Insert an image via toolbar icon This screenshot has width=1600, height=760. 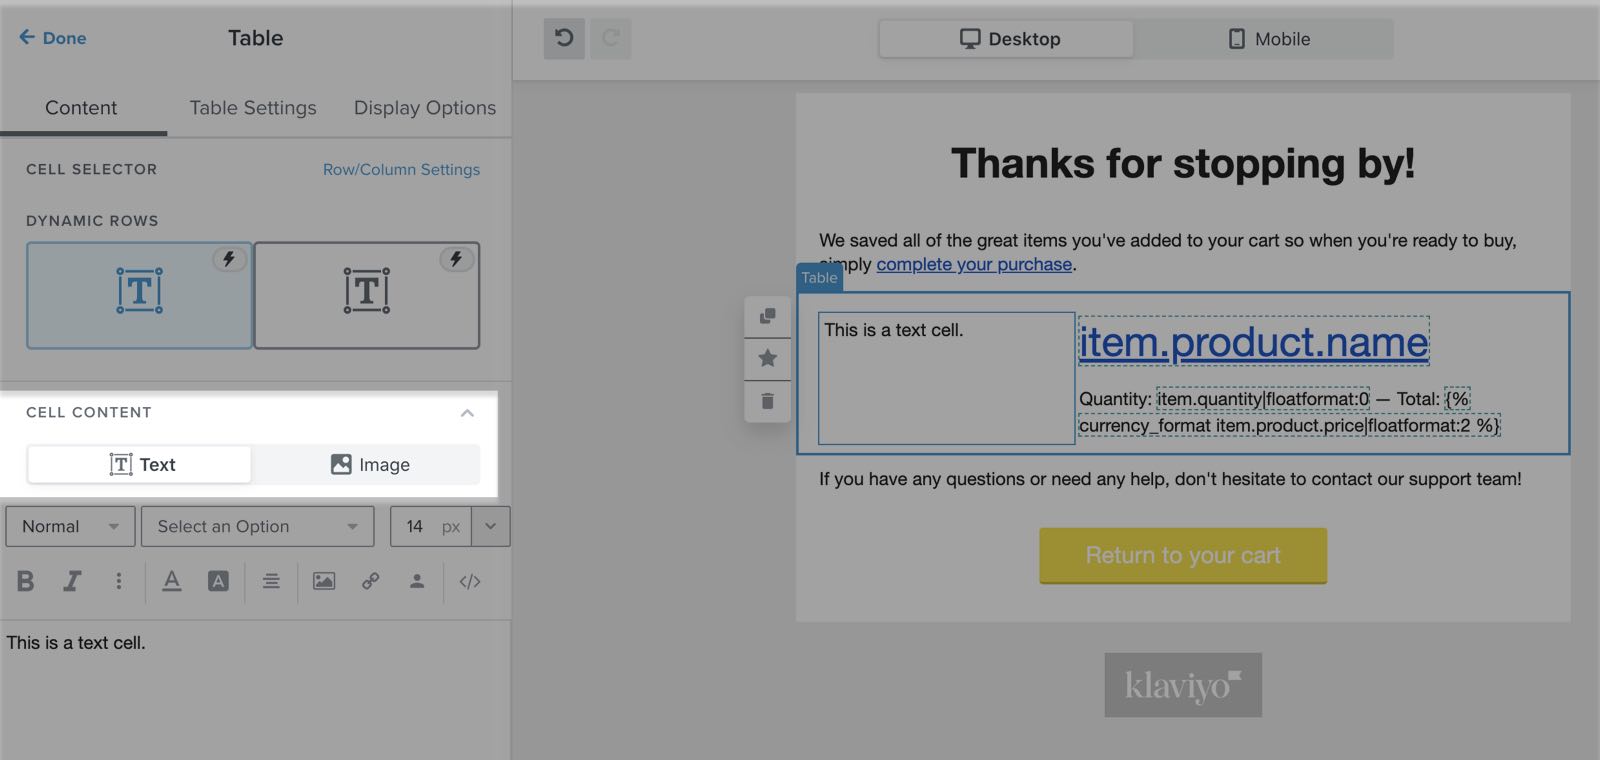[x=324, y=581]
